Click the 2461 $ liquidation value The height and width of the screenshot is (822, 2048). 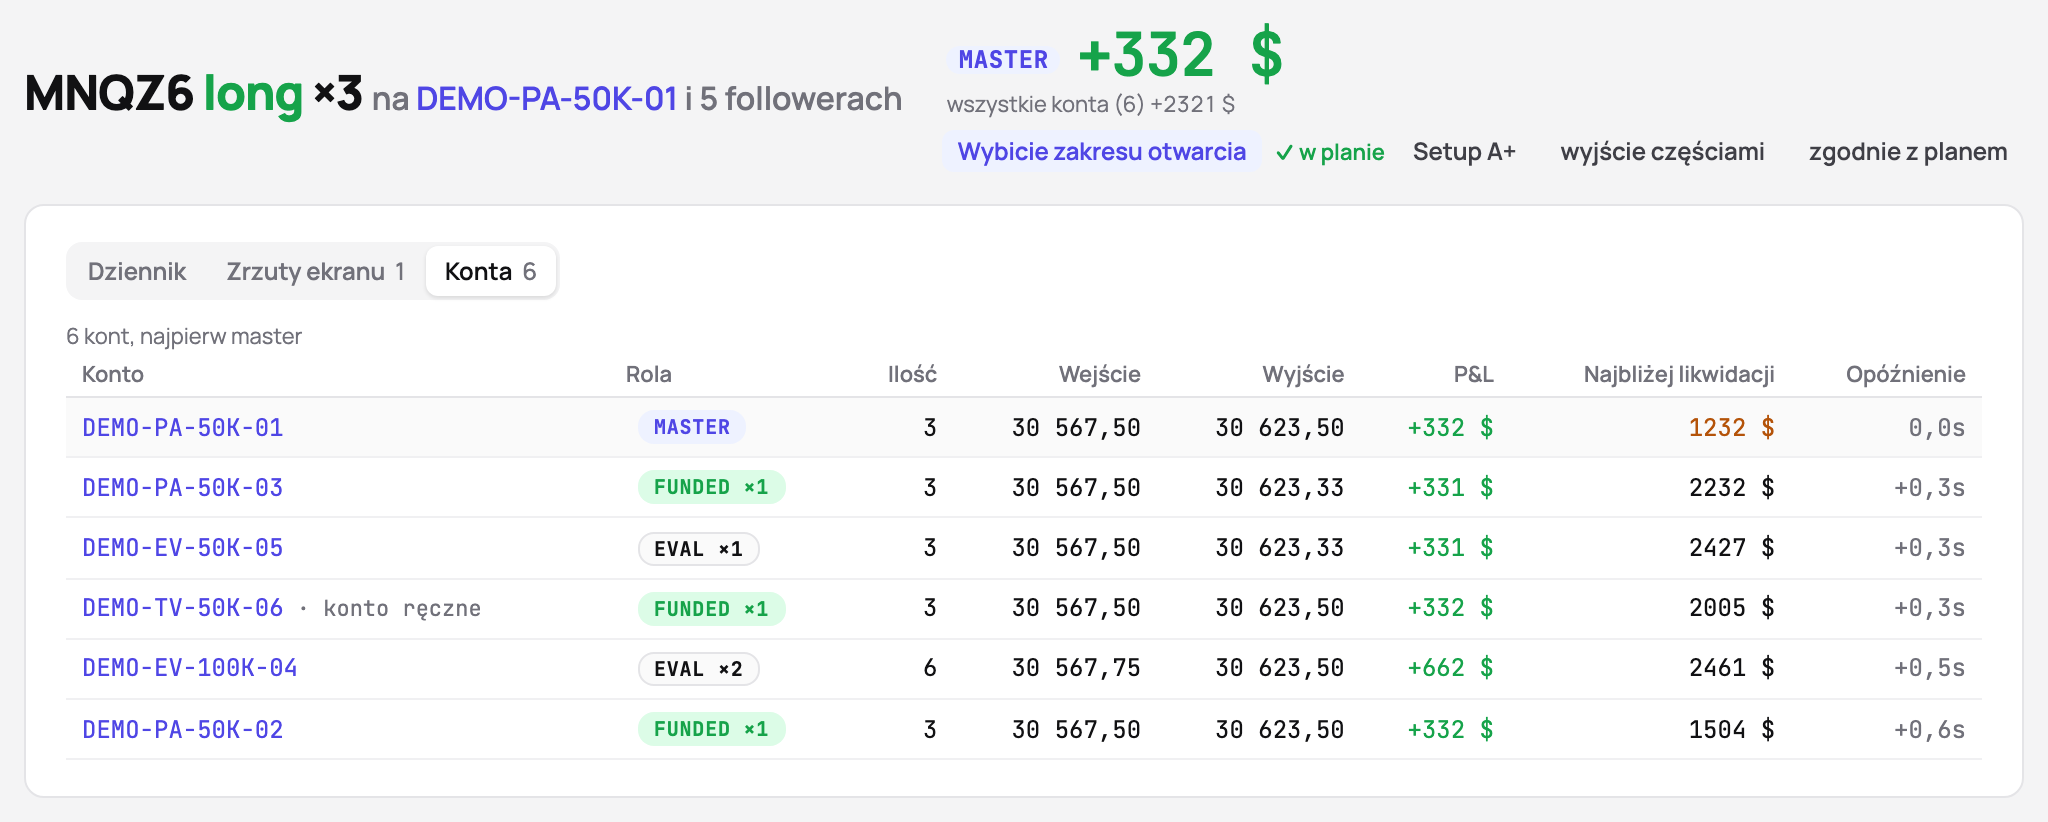[1732, 667]
